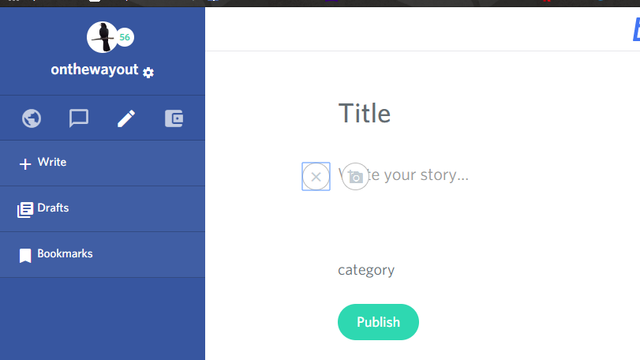Click the Bookmarks ribbon icon

tap(25, 256)
